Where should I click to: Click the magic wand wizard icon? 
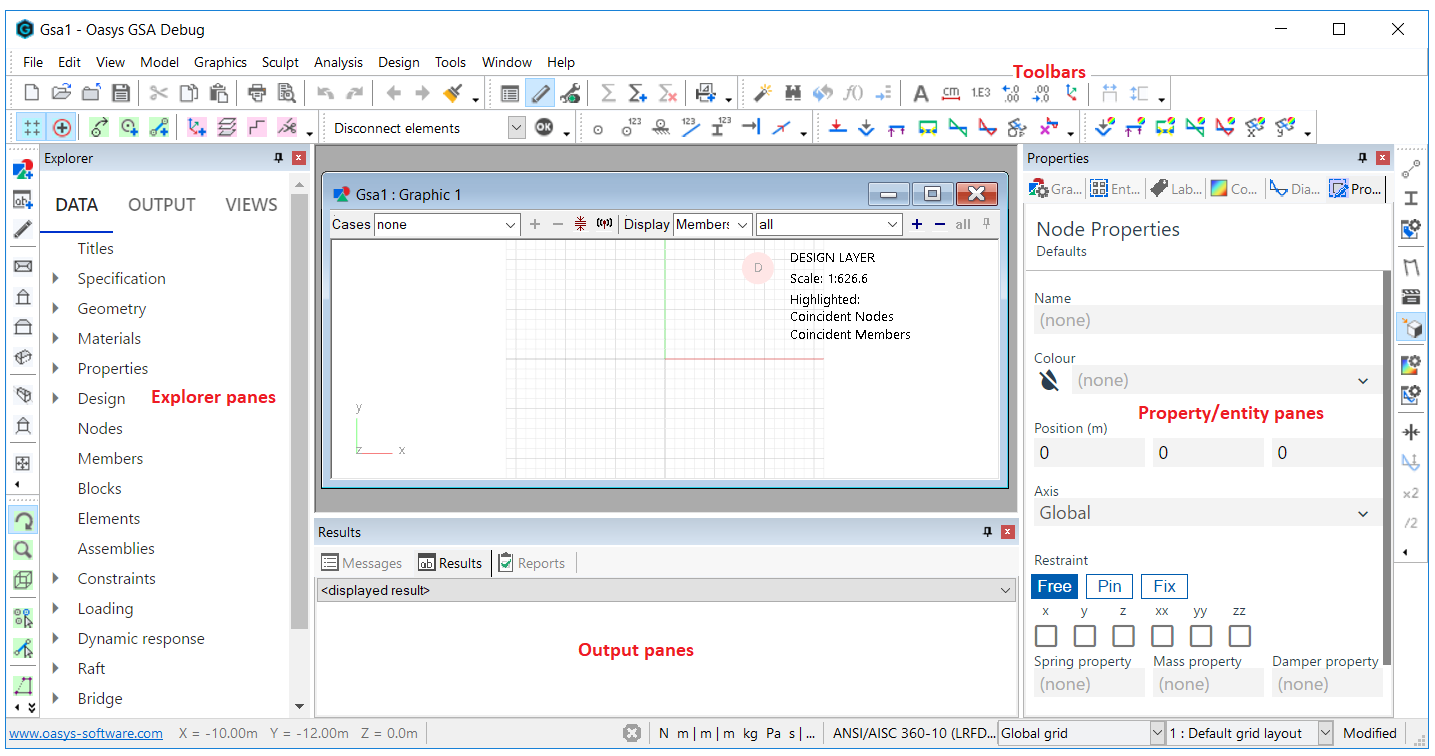point(763,93)
